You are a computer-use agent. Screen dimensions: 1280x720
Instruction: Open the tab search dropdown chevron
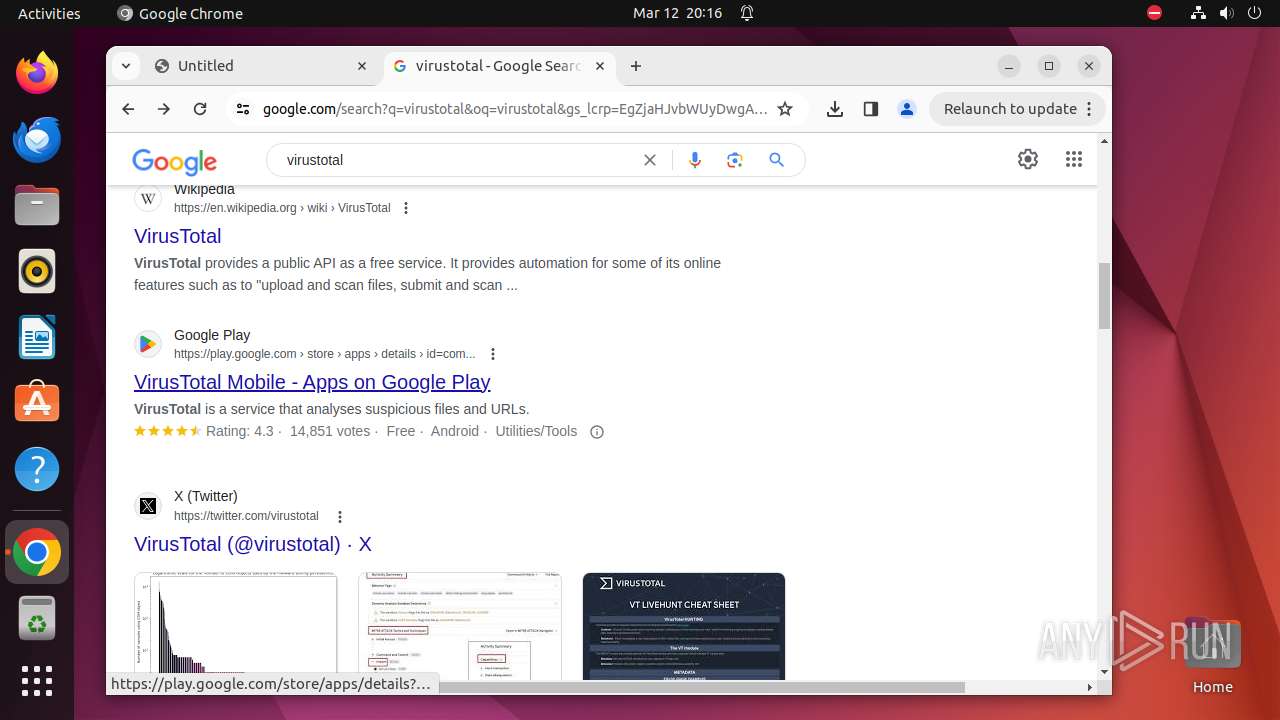click(126, 66)
